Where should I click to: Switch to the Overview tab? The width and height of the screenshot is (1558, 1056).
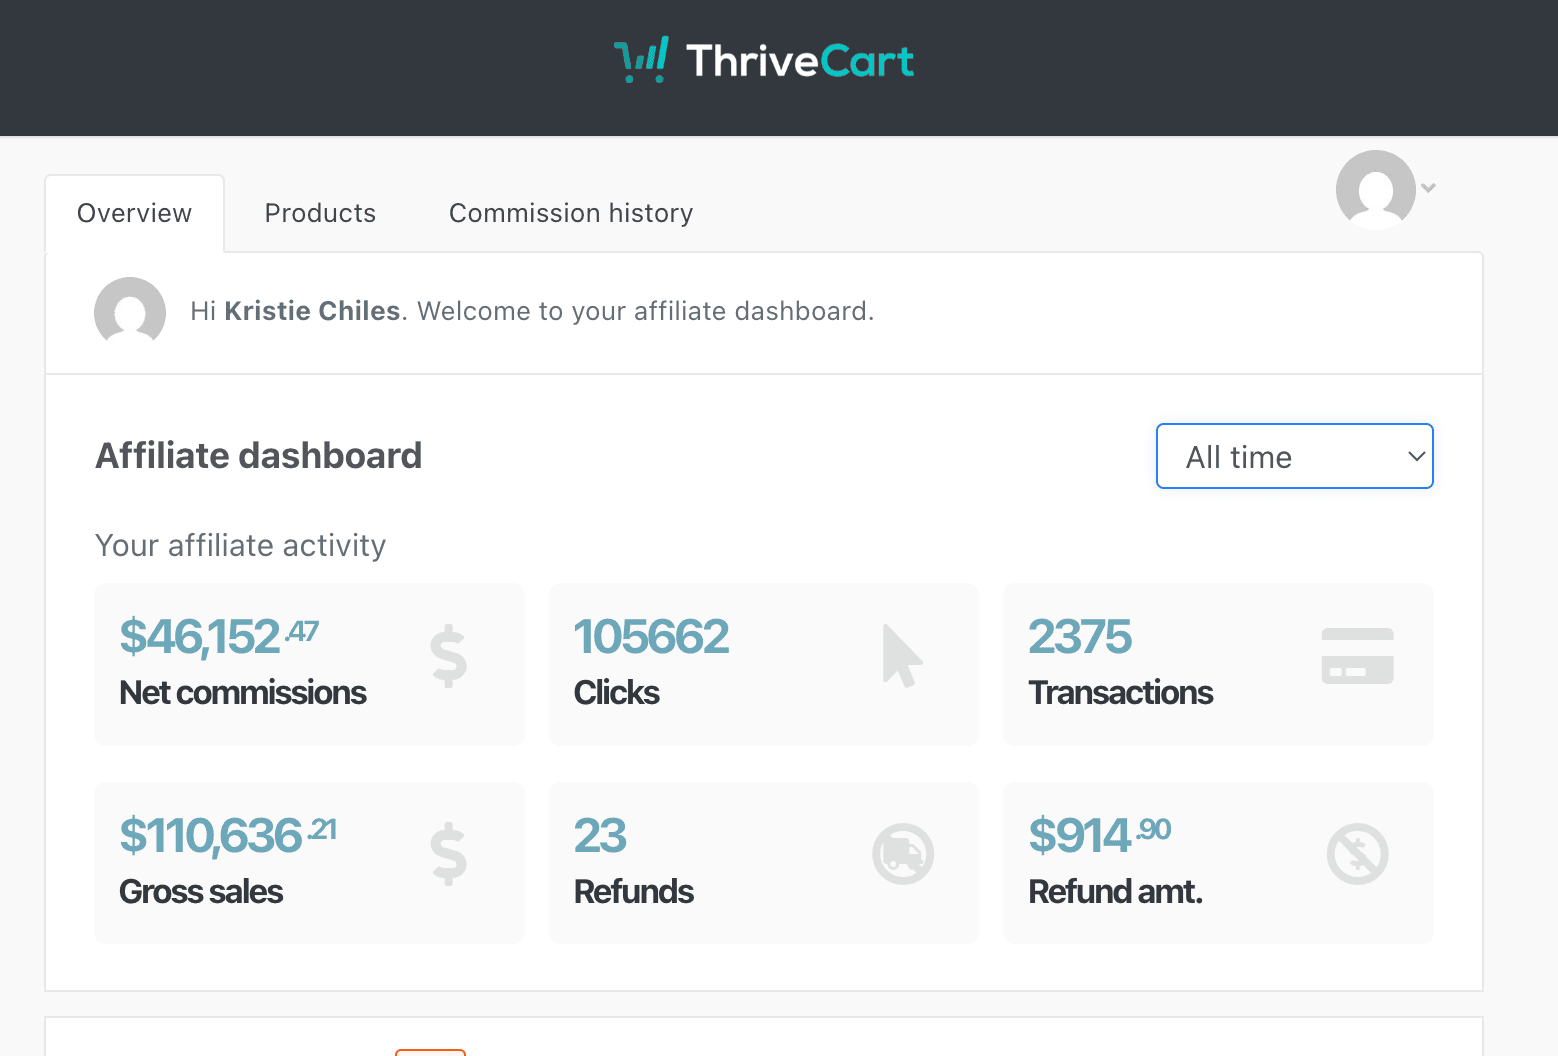click(x=134, y=213)
